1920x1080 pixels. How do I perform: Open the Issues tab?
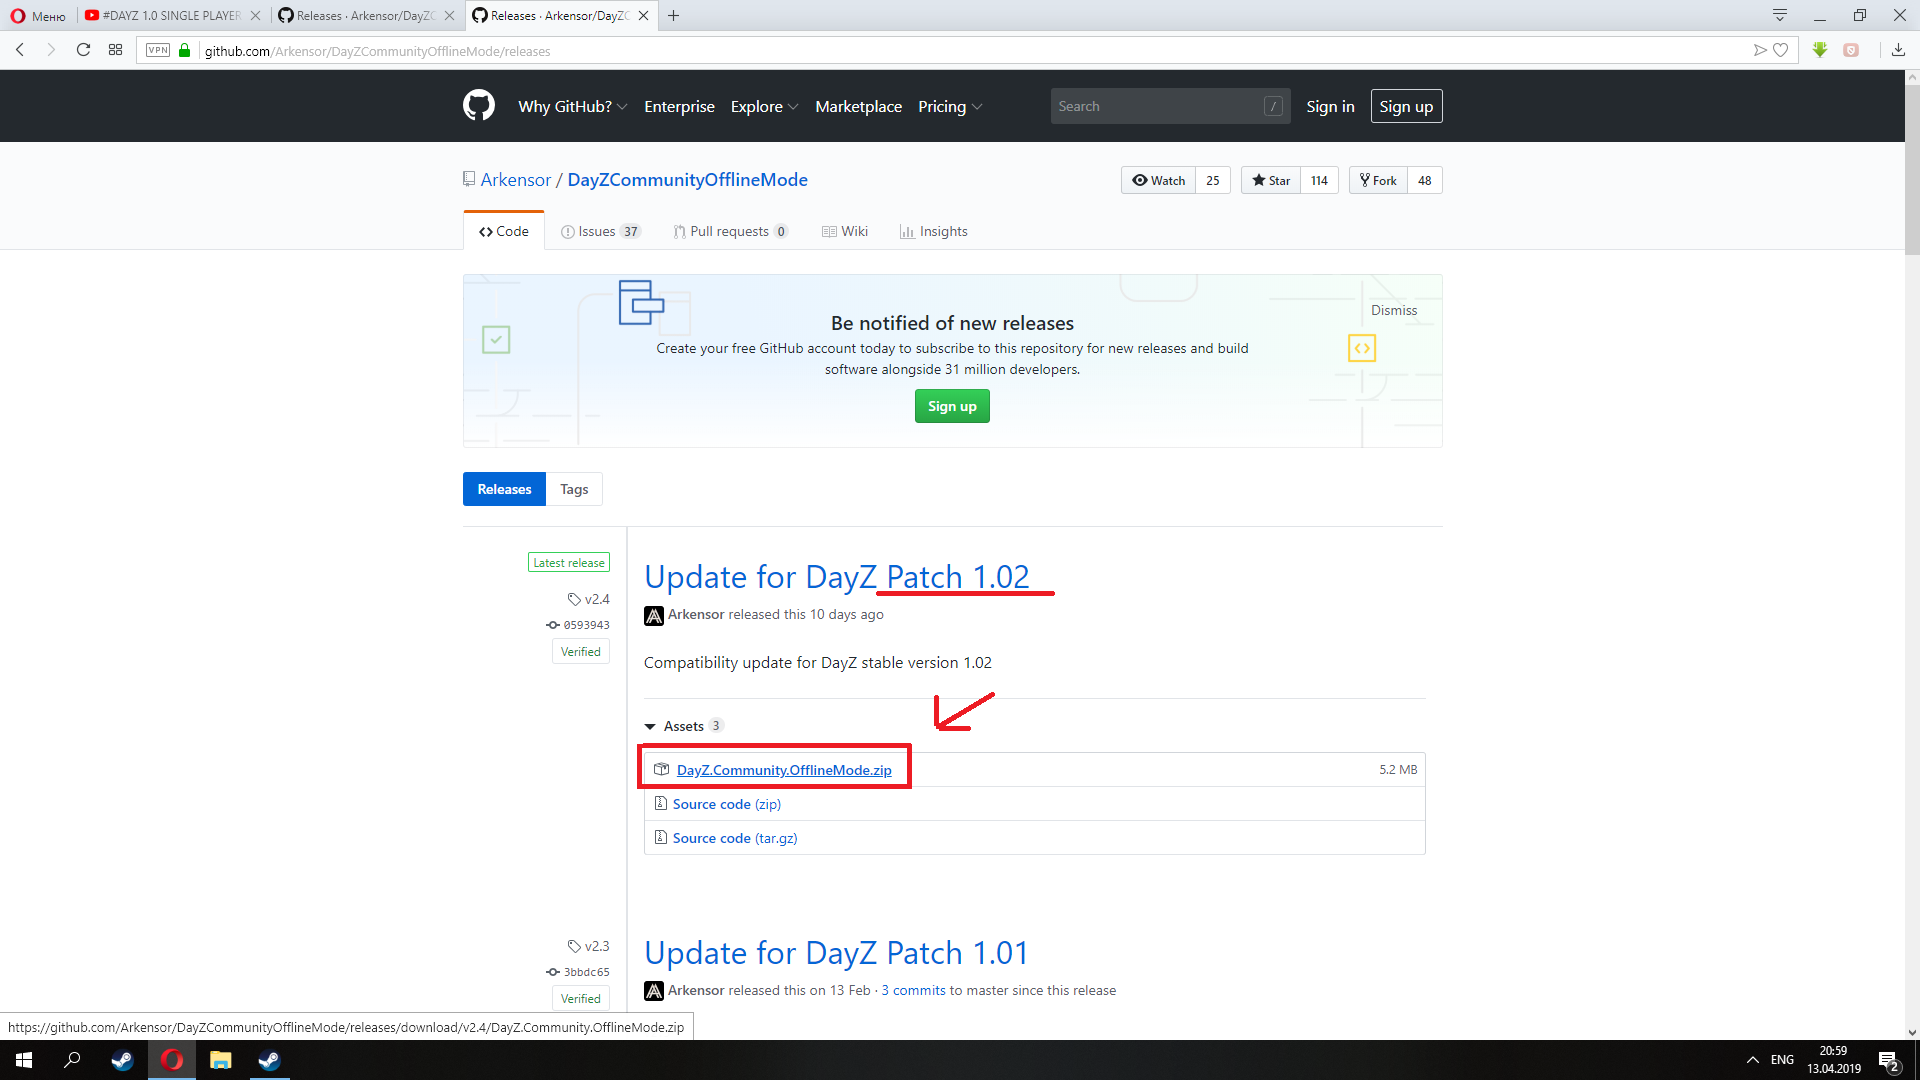coord(600,231)
